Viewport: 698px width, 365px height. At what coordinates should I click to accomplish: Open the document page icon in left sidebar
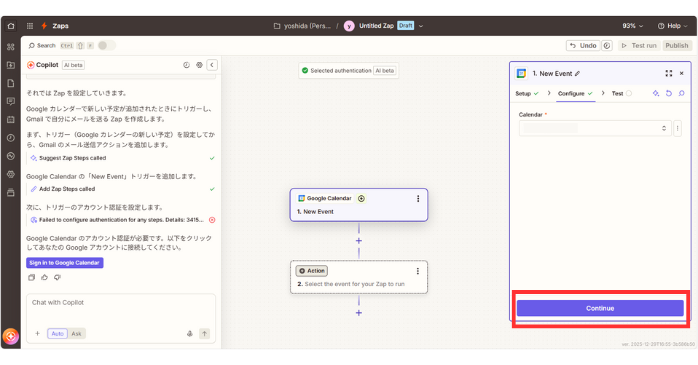[11, 83]
